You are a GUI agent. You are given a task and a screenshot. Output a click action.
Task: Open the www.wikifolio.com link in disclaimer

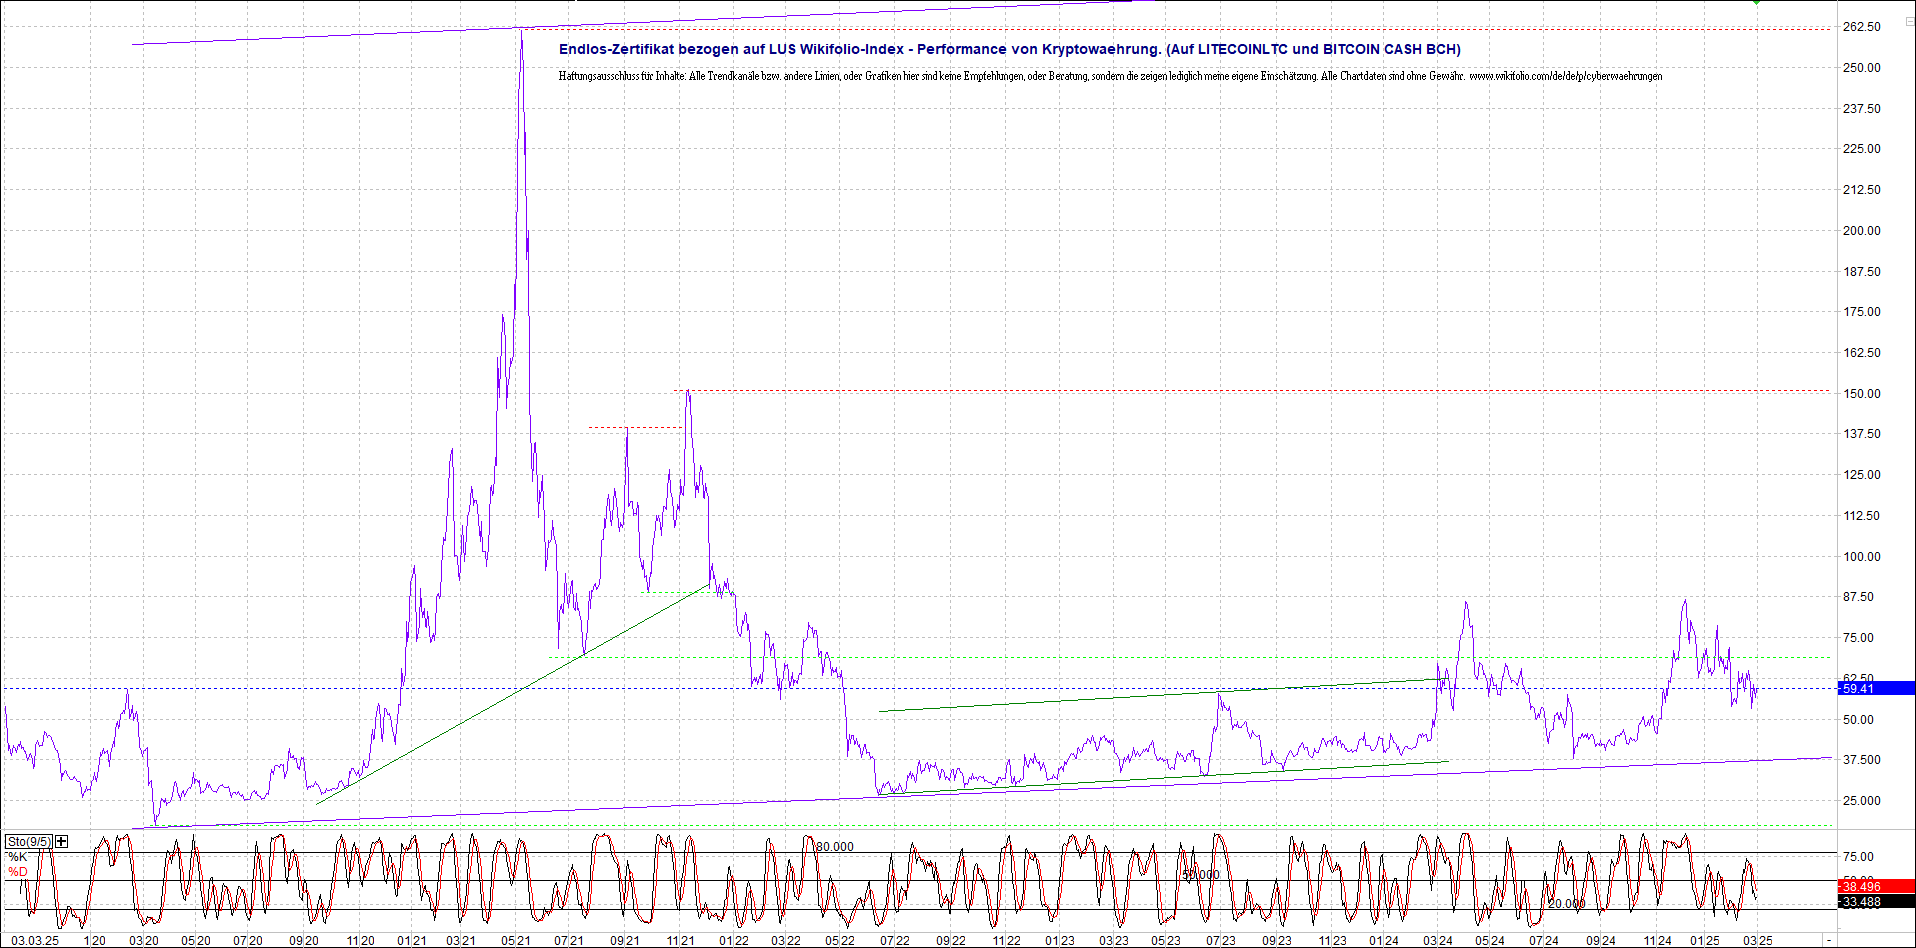1565,76
